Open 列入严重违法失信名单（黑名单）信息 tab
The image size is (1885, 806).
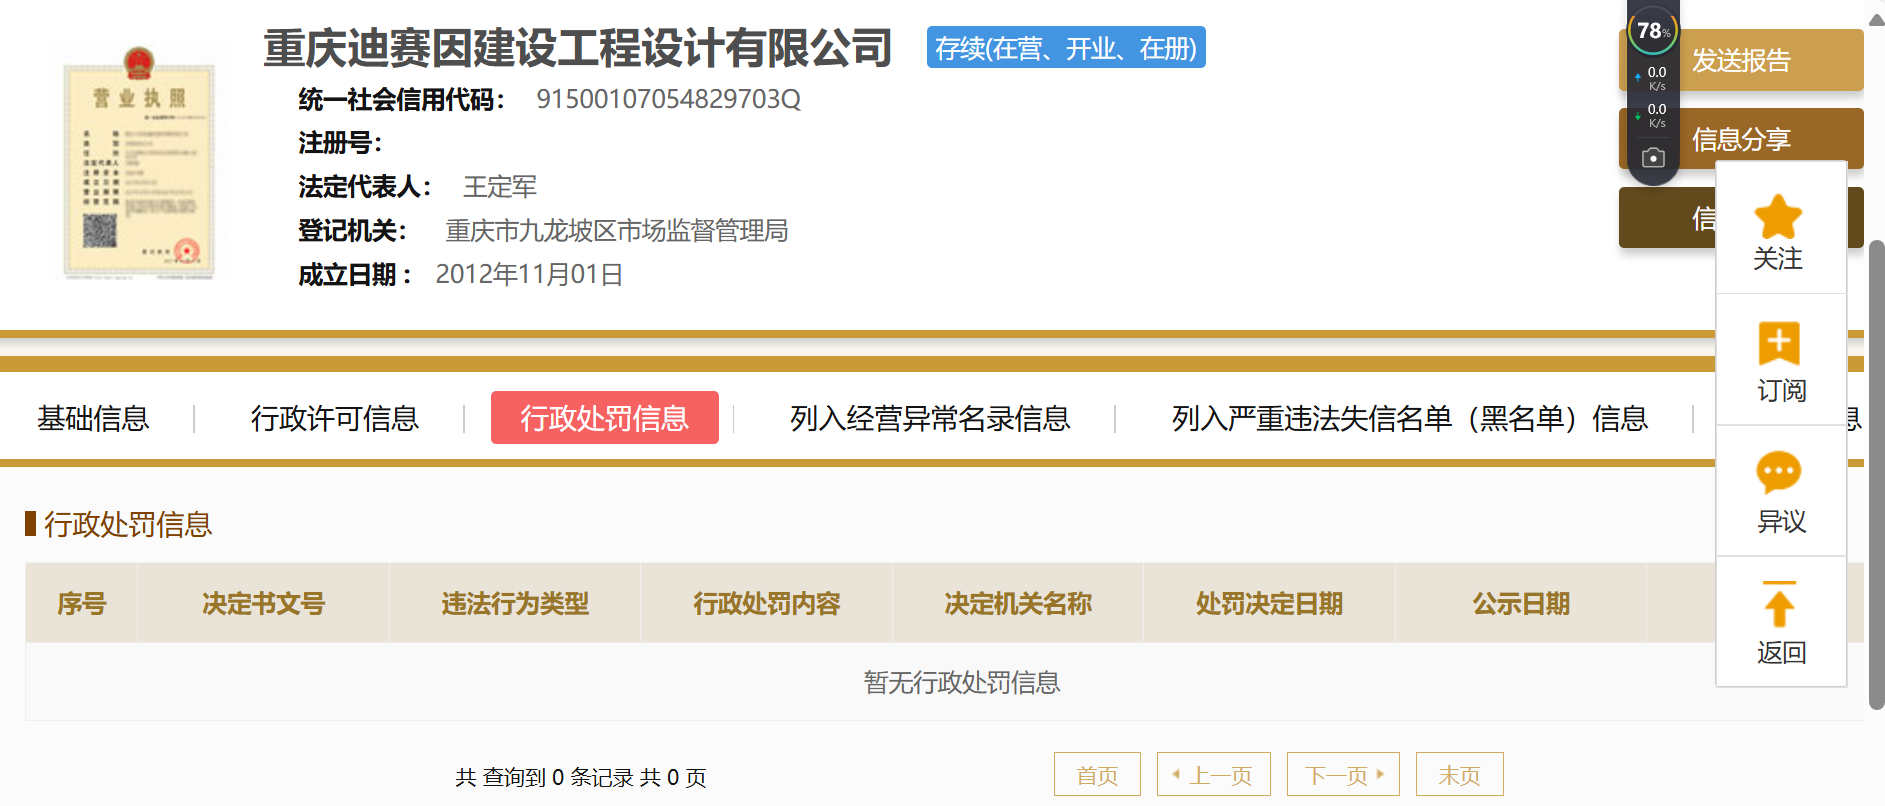pyautogui.click(x=1410, y=418)
